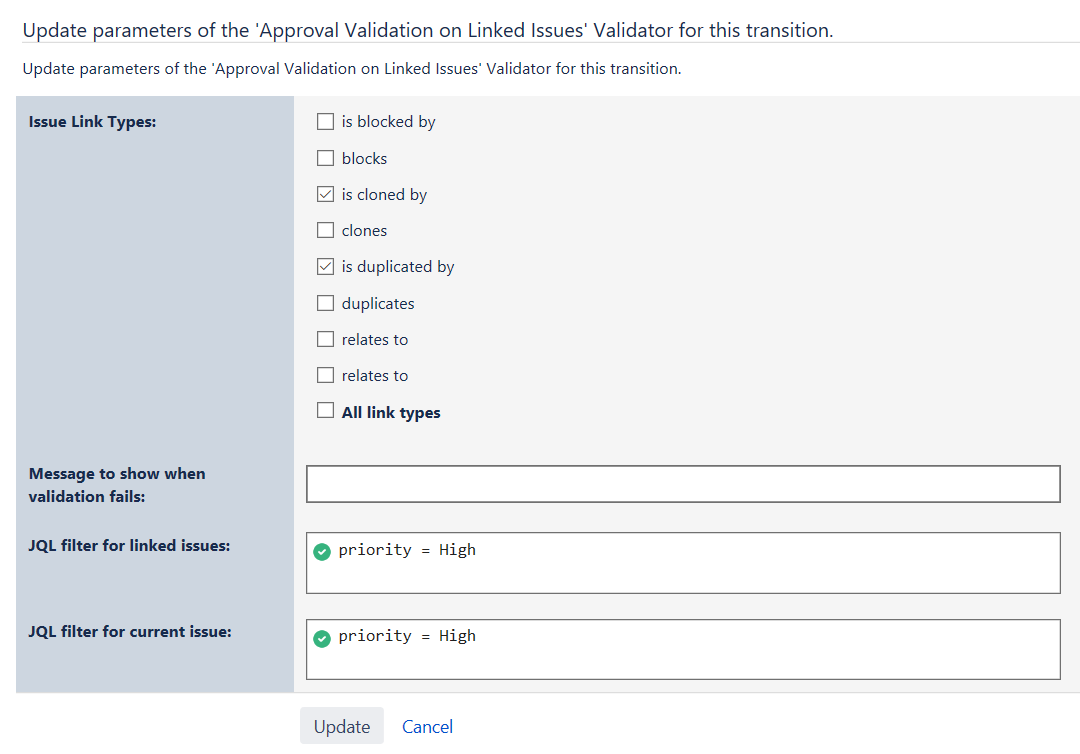The width and height of the screenshot is (1080, 754).
Task: Check the second 'relates to' checkbox
Action: click(x=325, y=376)
